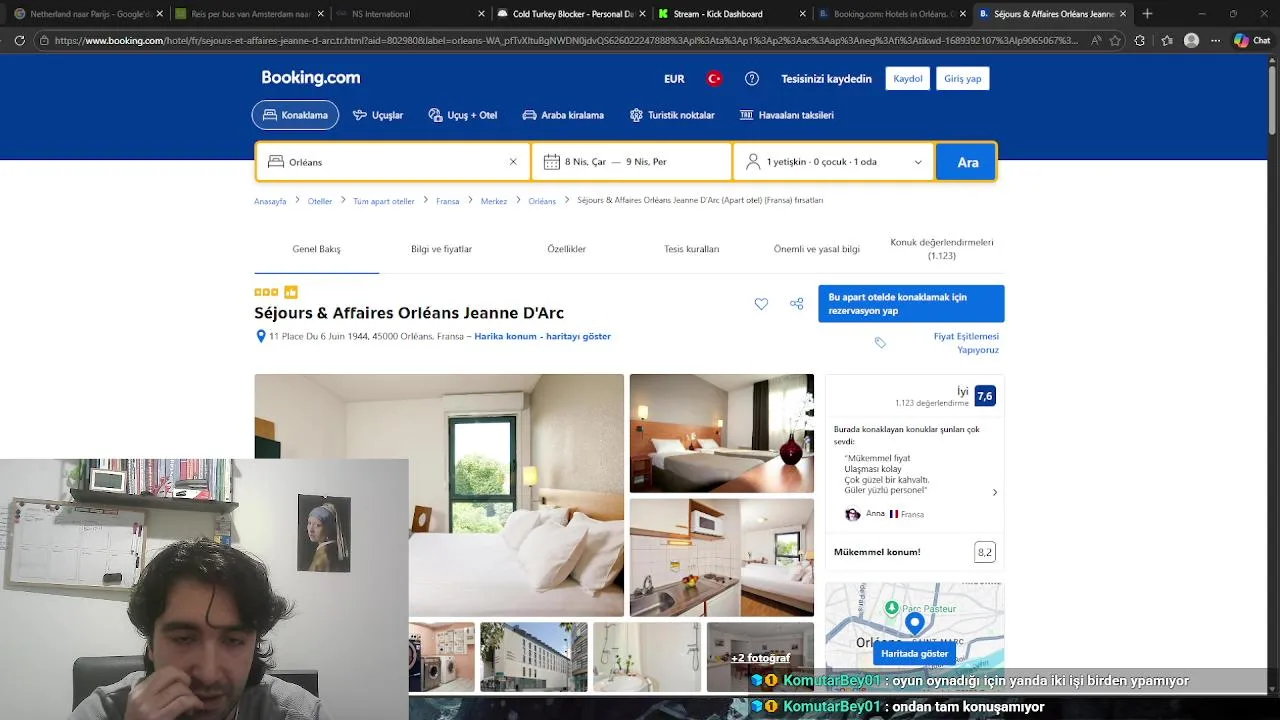
Task: Clear the destination with the X icon
Action: (x=513, y=162)
